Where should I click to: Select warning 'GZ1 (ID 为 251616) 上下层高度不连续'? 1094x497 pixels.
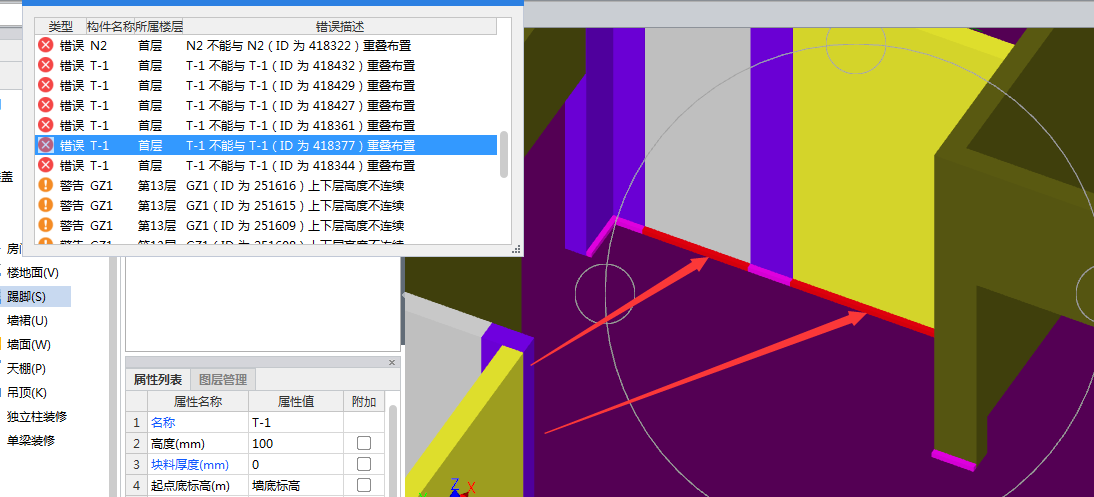click(x=295, y=186)
